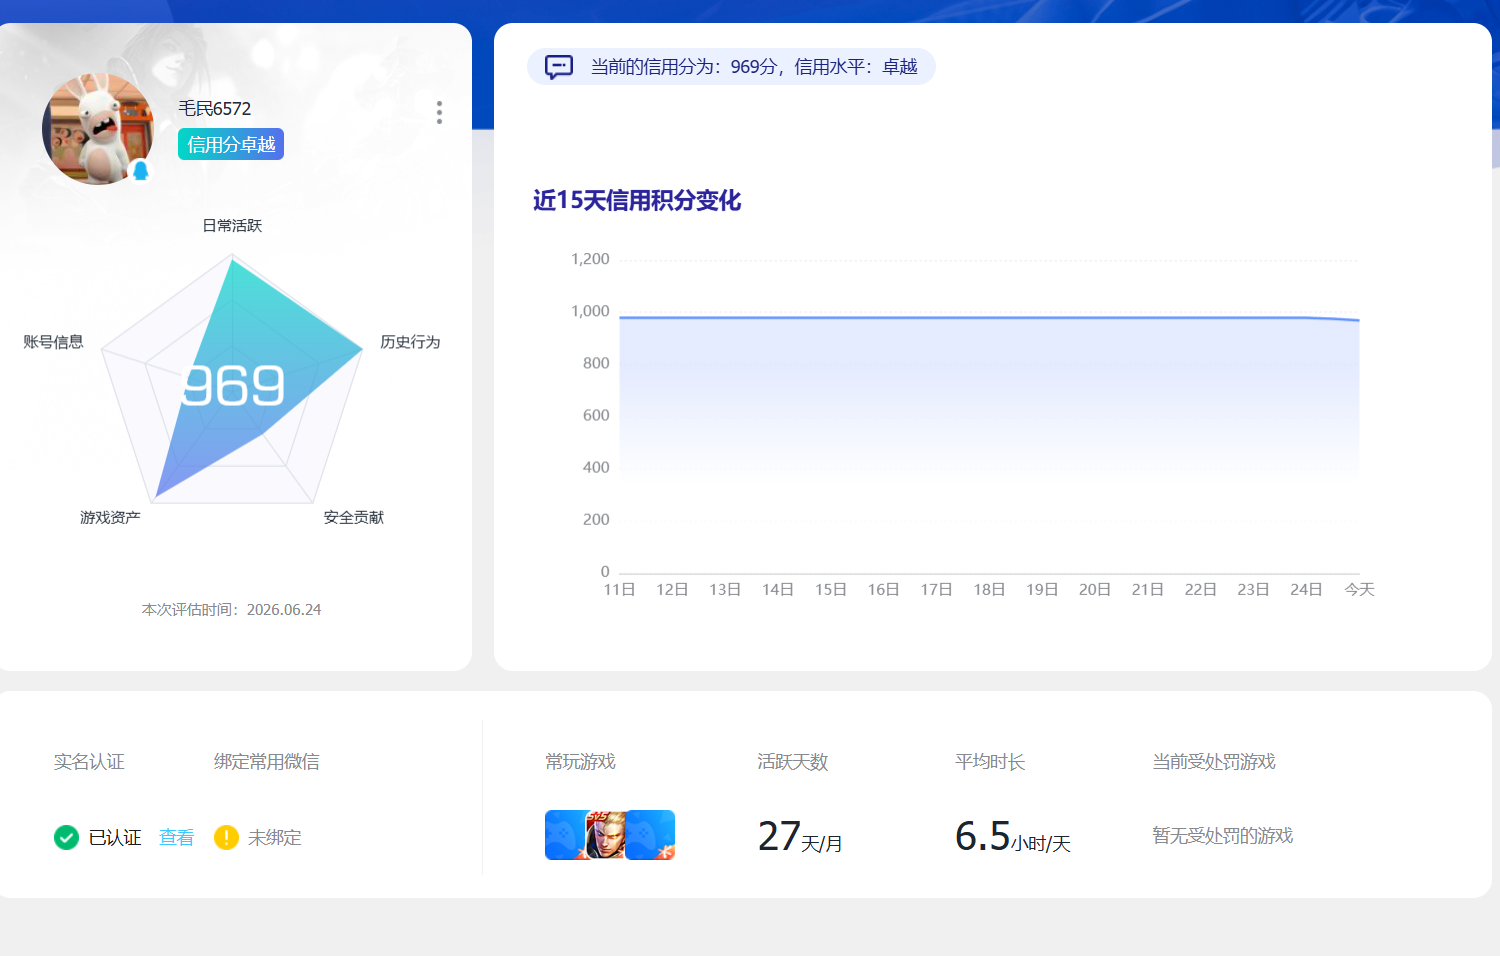Click the 15日 label on chart axis
The height and width of the screenshot is (956, 1500).
[831, 589]
